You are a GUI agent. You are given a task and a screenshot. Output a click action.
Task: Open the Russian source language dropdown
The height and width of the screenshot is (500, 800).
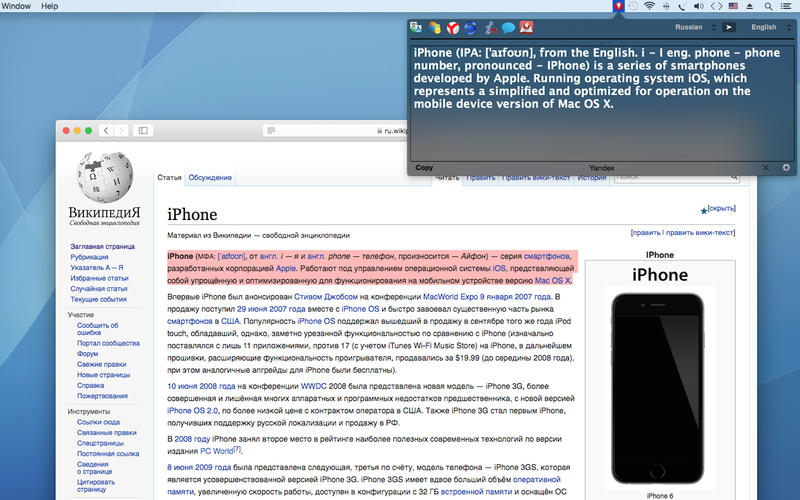click(695, 27)
